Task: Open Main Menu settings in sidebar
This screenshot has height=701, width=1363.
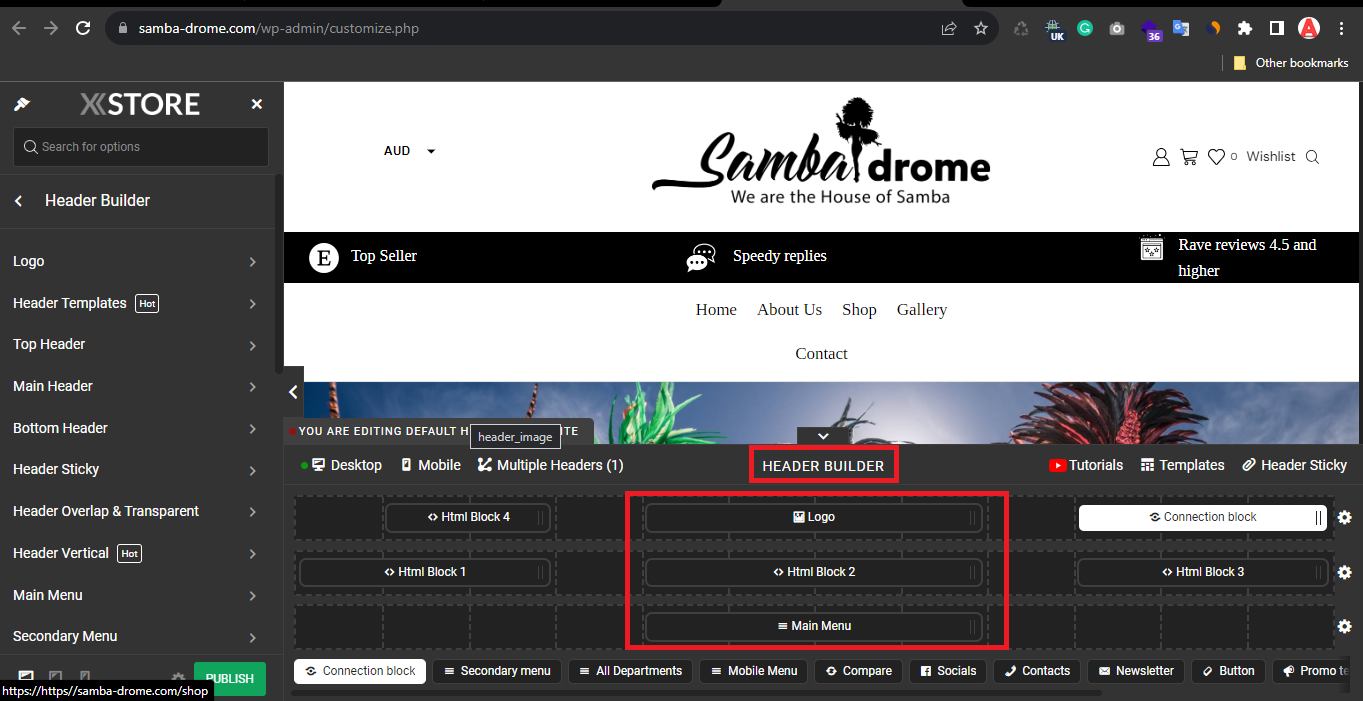Action: coord(137,595)
